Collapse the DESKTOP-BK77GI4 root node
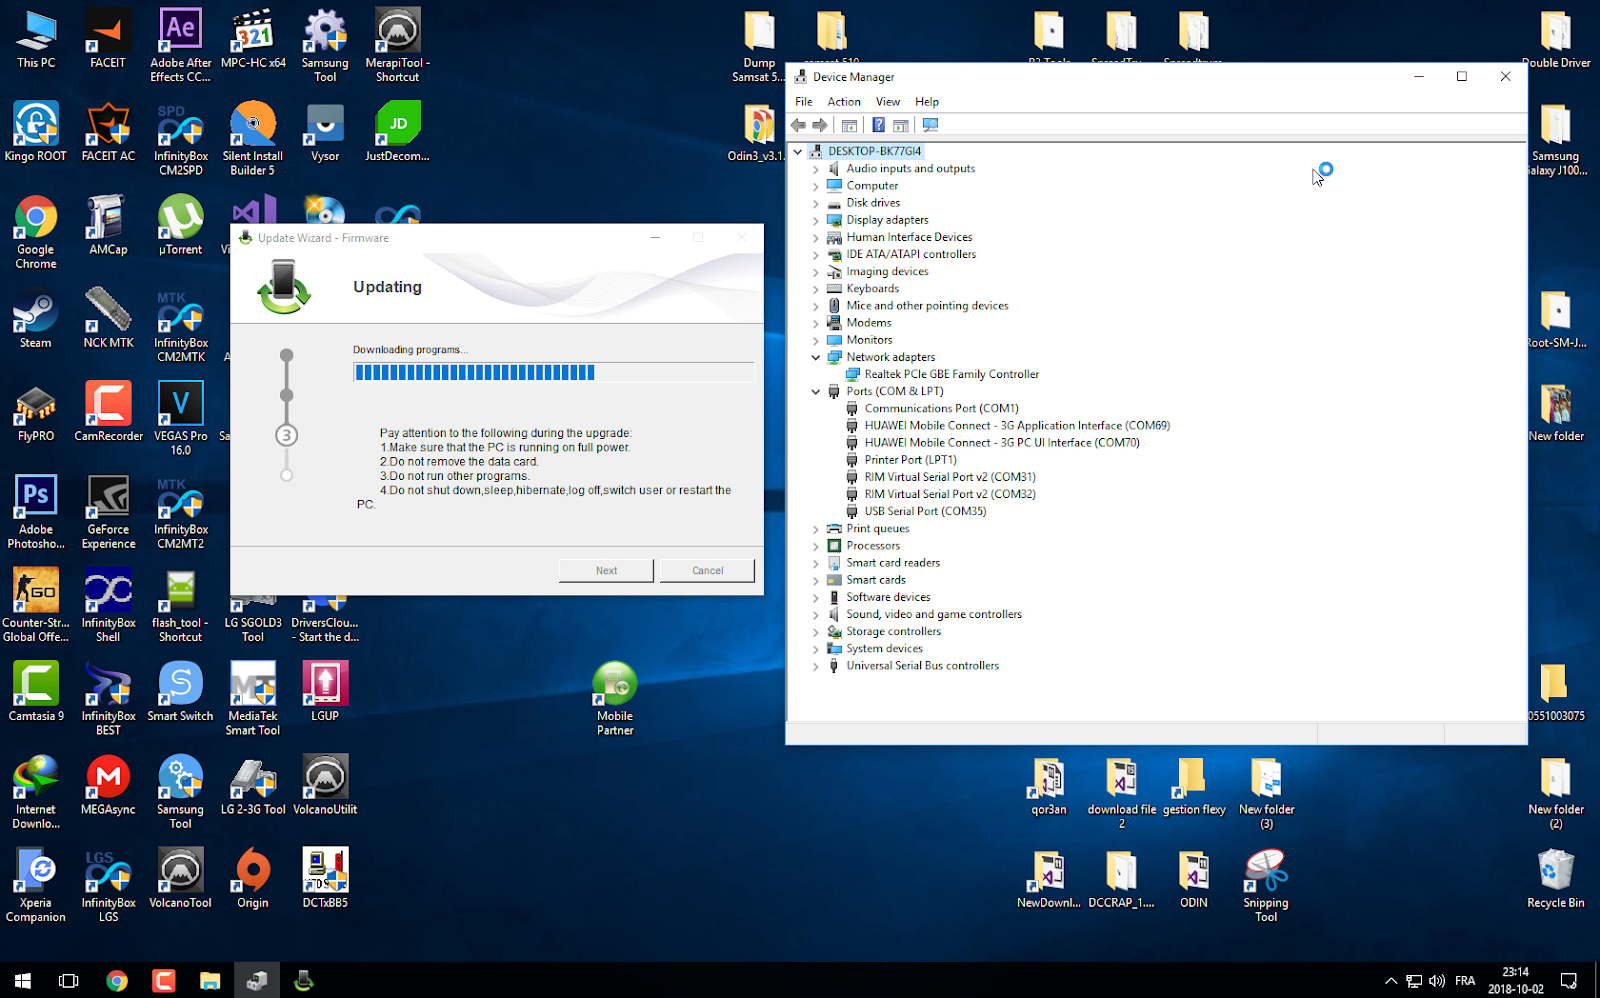The image size is (1600, 998). (x=798, y=152)
